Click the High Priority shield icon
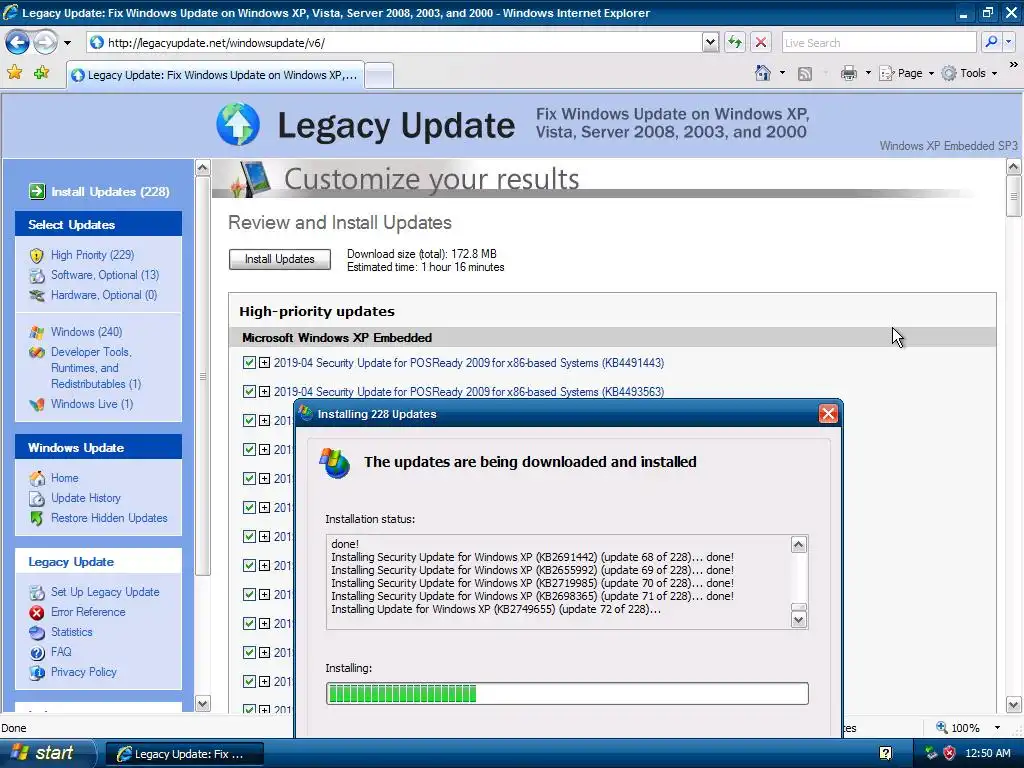This screenshot has height=768, width=1024. pos(37,255)
